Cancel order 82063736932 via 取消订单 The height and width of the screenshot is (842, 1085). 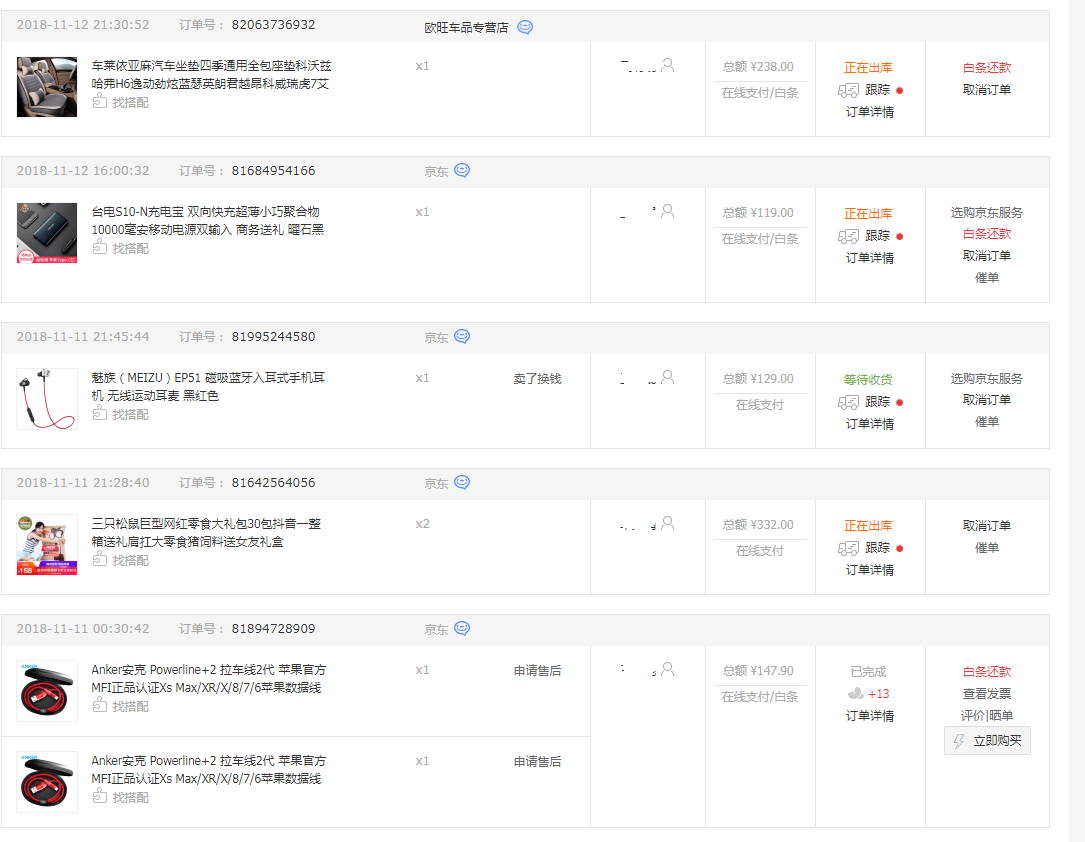[987, 90]
